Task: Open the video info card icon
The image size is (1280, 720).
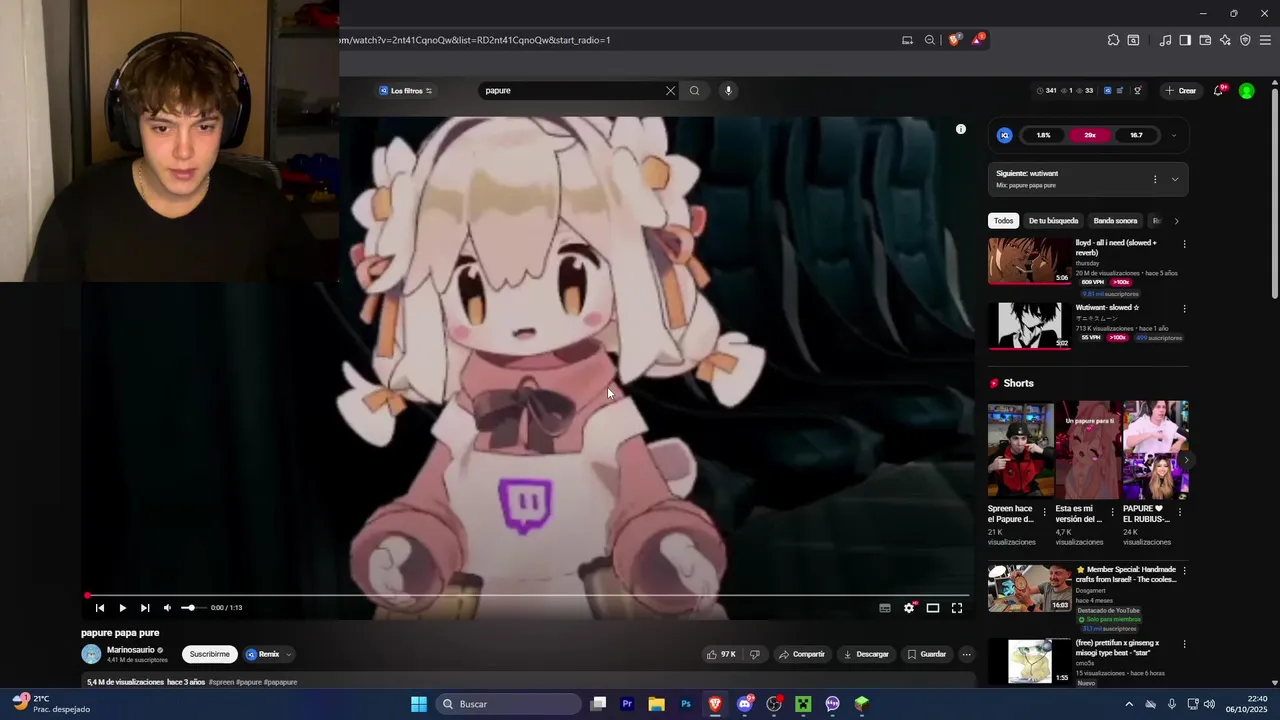Action: click(961, 129)
